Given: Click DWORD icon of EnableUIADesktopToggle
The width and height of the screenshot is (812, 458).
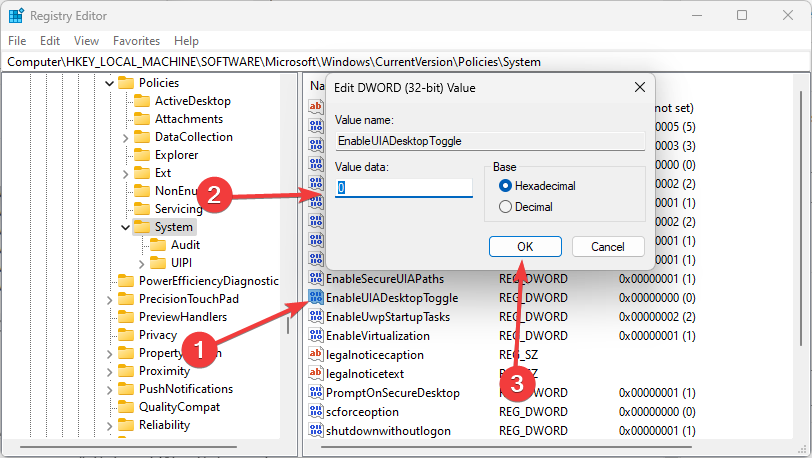Looking at the screenshot, I should (316, 298).
